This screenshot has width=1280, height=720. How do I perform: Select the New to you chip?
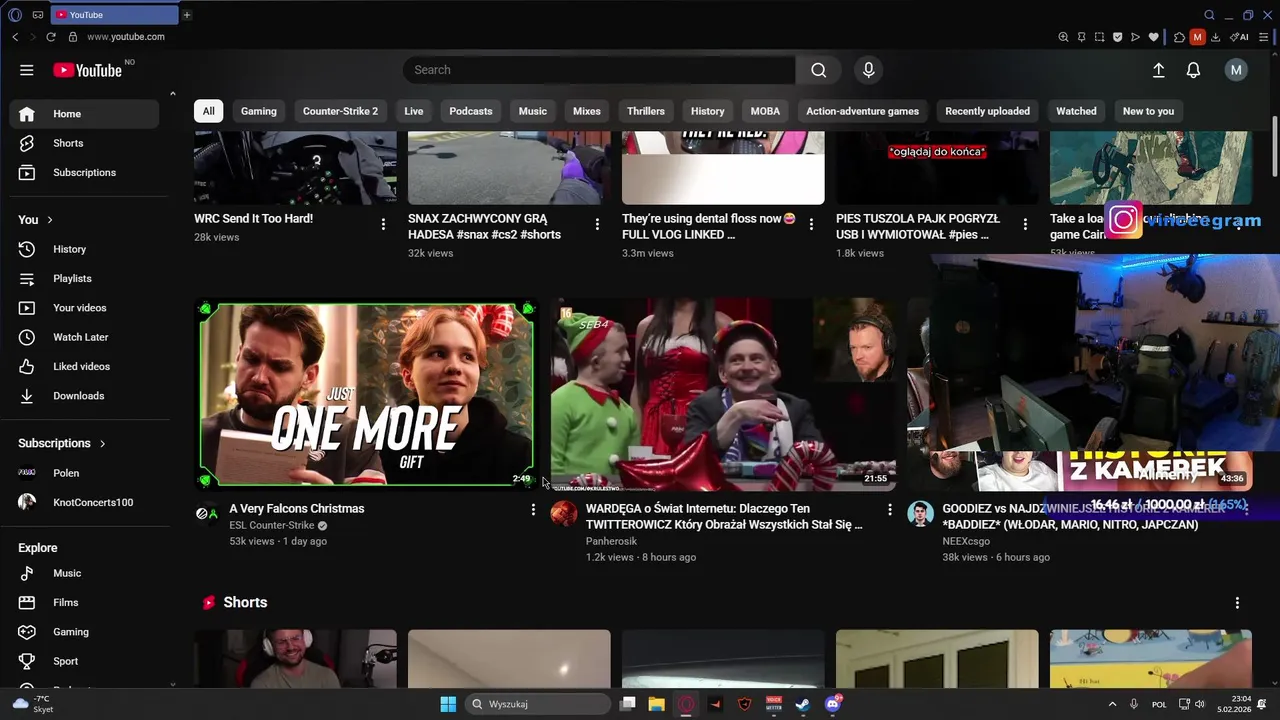coord(1148,111)
